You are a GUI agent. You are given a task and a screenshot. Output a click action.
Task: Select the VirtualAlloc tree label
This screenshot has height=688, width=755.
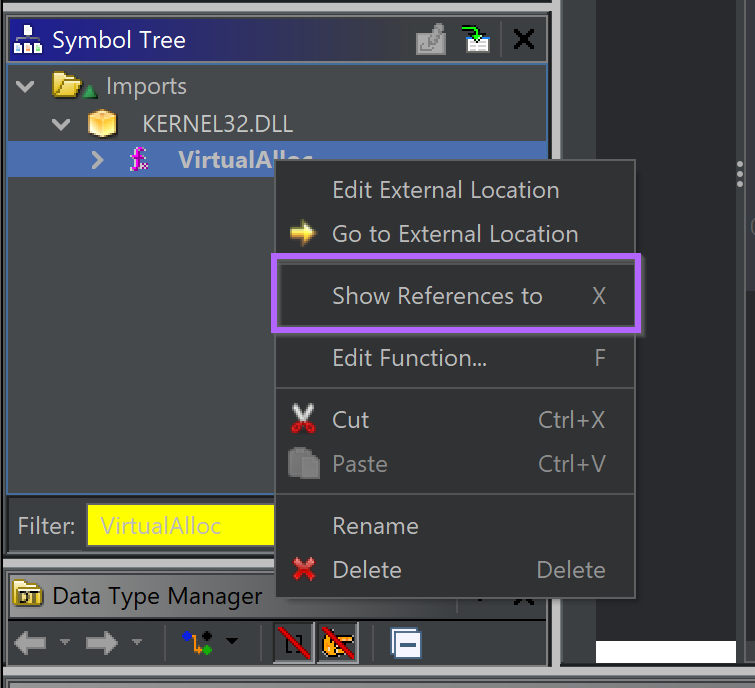[x=225, y=159]
